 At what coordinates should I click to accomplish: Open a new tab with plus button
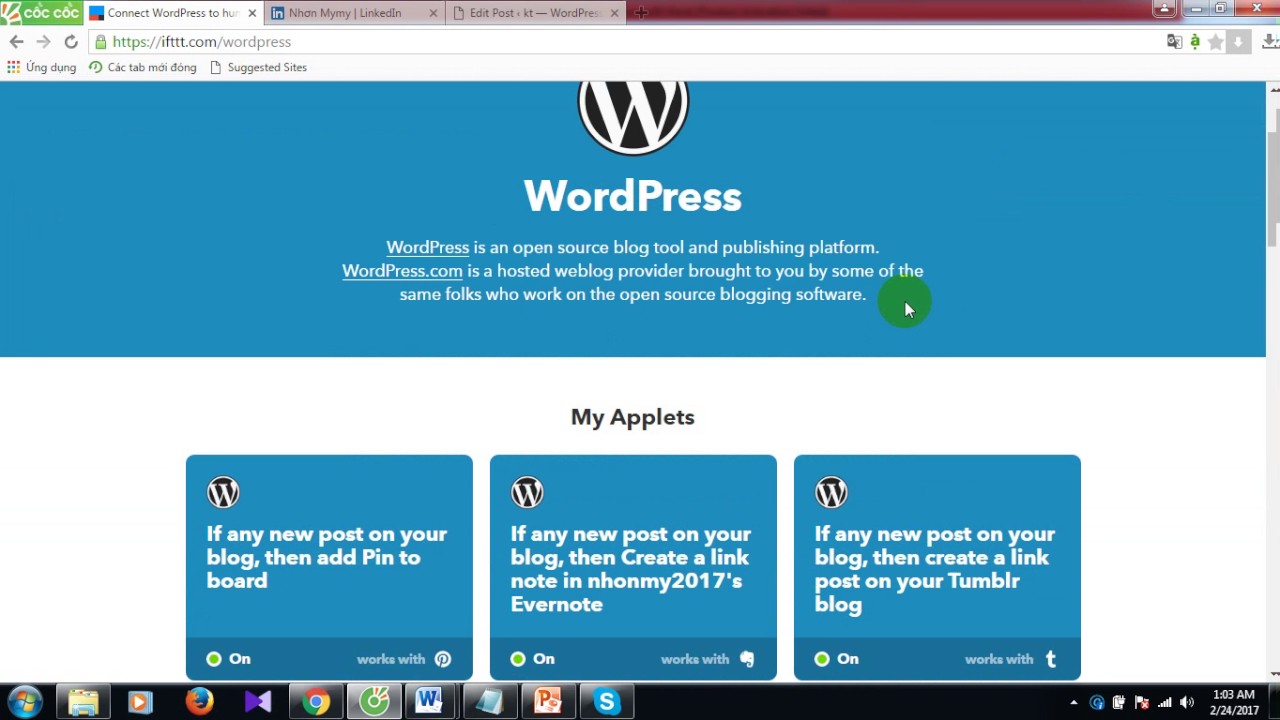click(642, 12)
